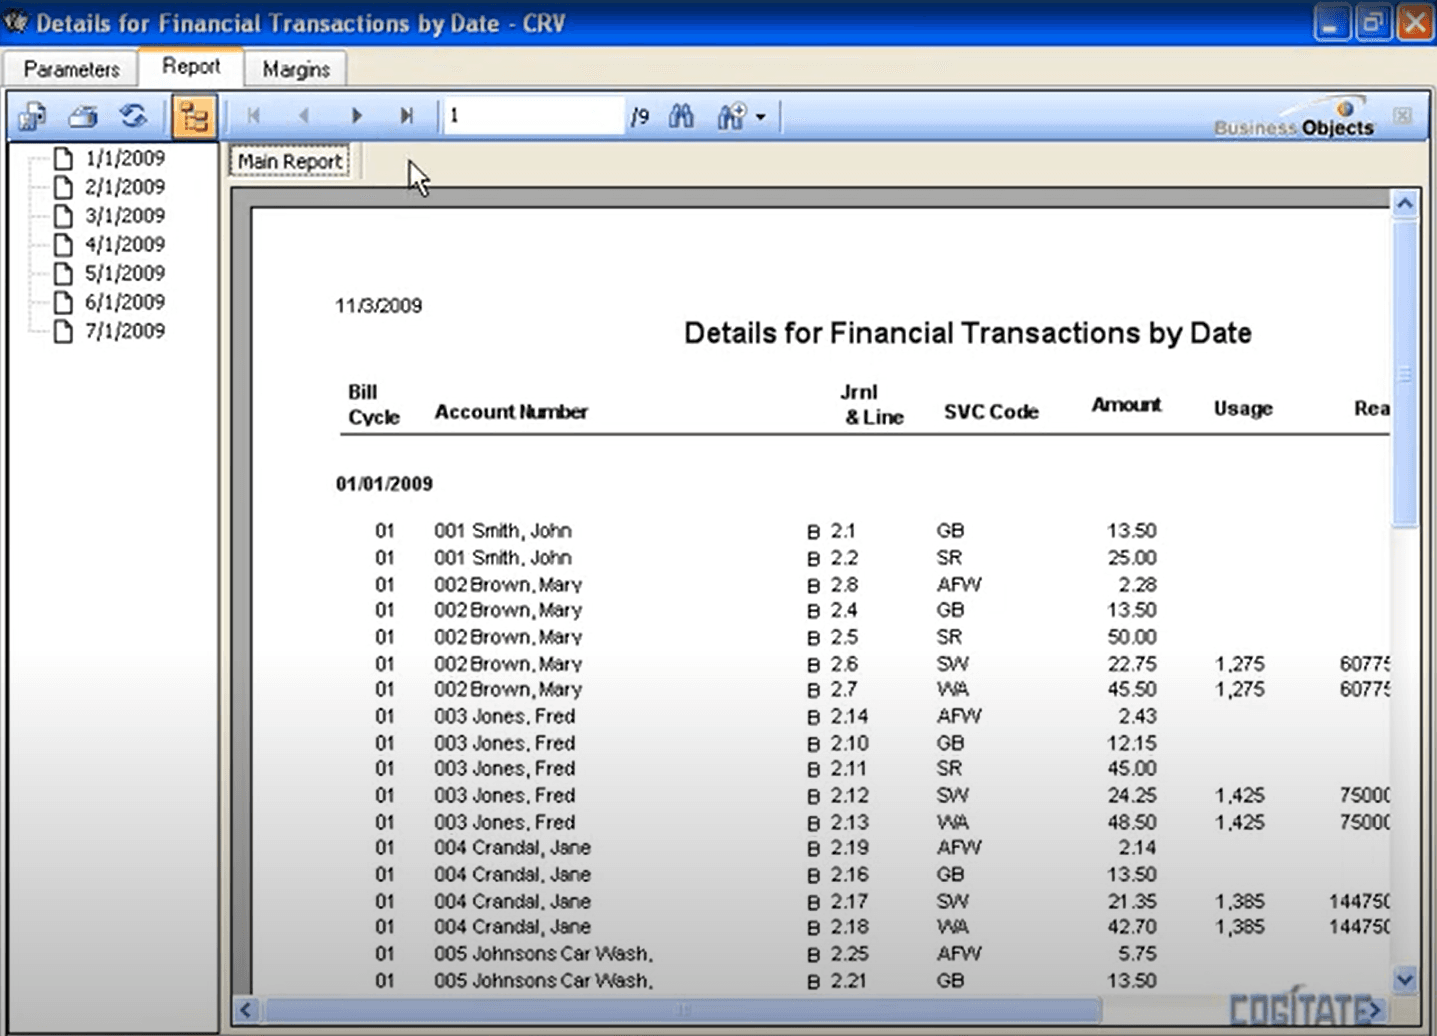Click amount 5.75 for Johnsons Car Wash
Screen dimensions: 1437x1036
(x=1138, y=954)
